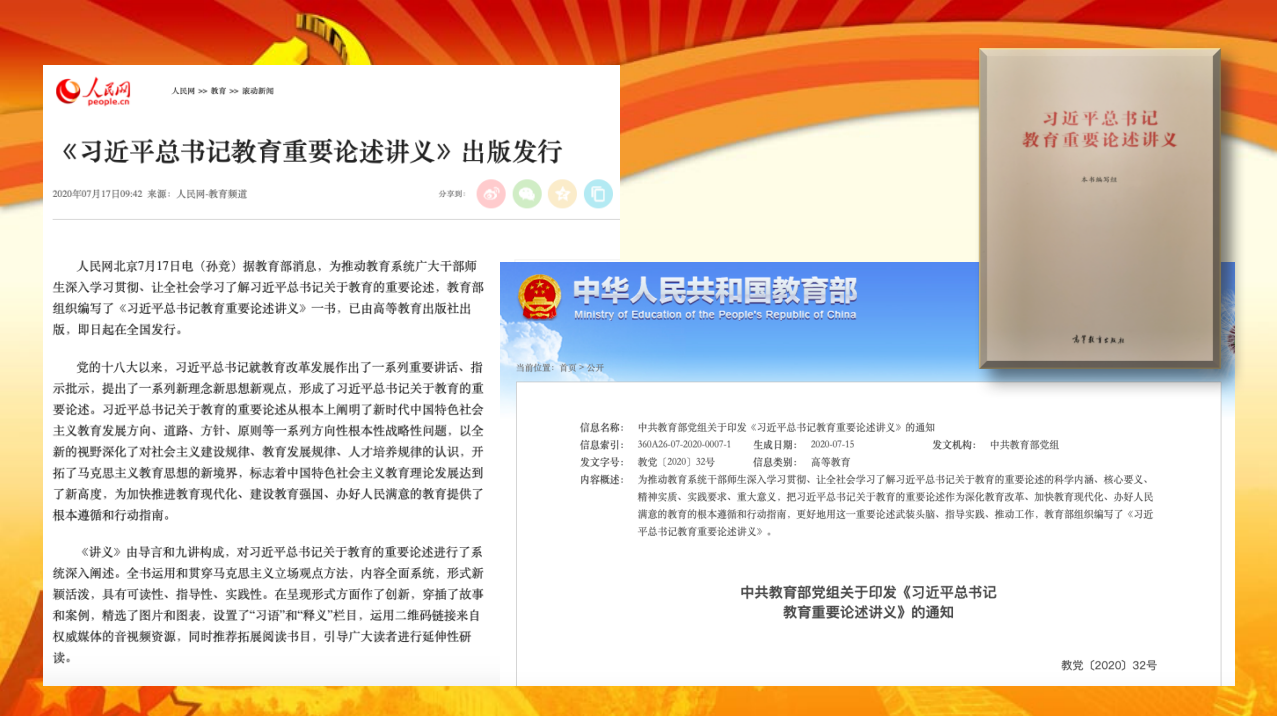Select the publish time 2020年07月17日09:42
This screenshot has height=716, width=1277.
(x=97, y=194)
